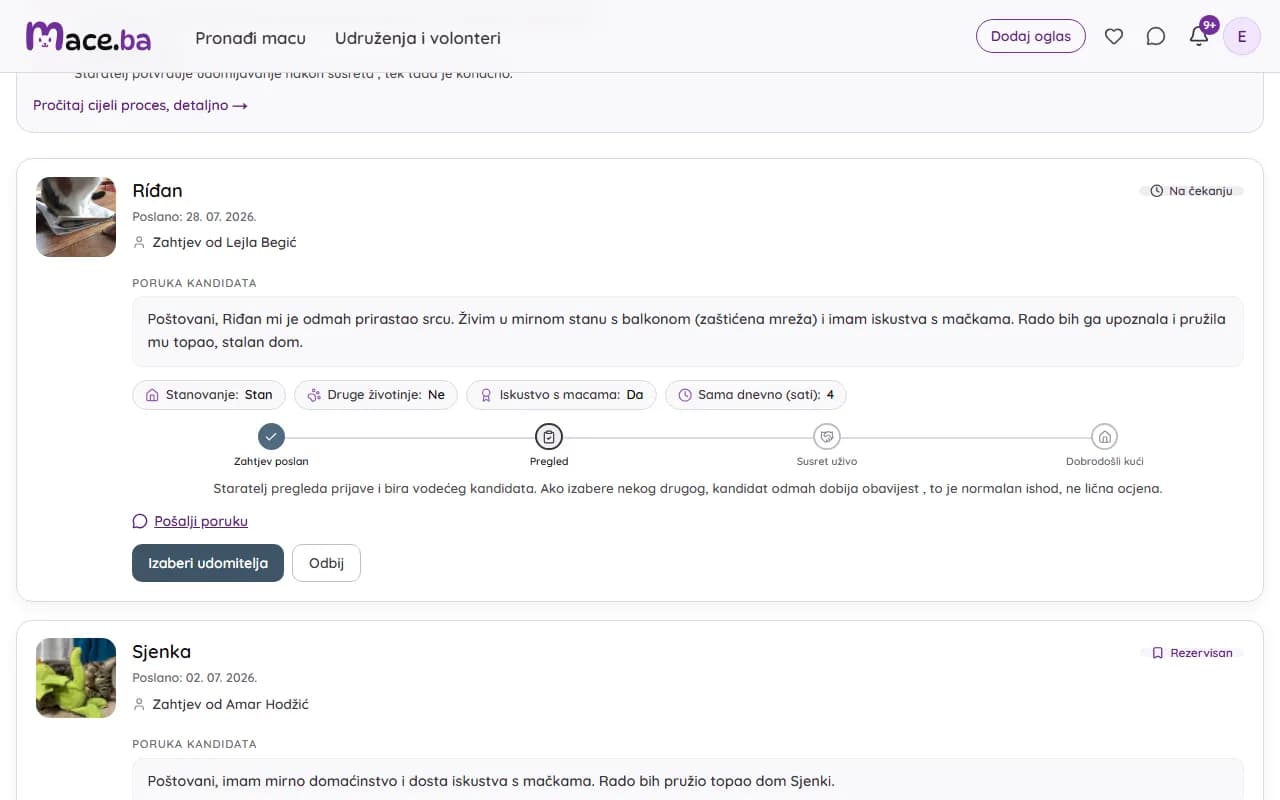This screenshot has width=1280, height=800.
Task: Click the house icon in 'Stanovanje: Stan' chip
Action: 152,395
